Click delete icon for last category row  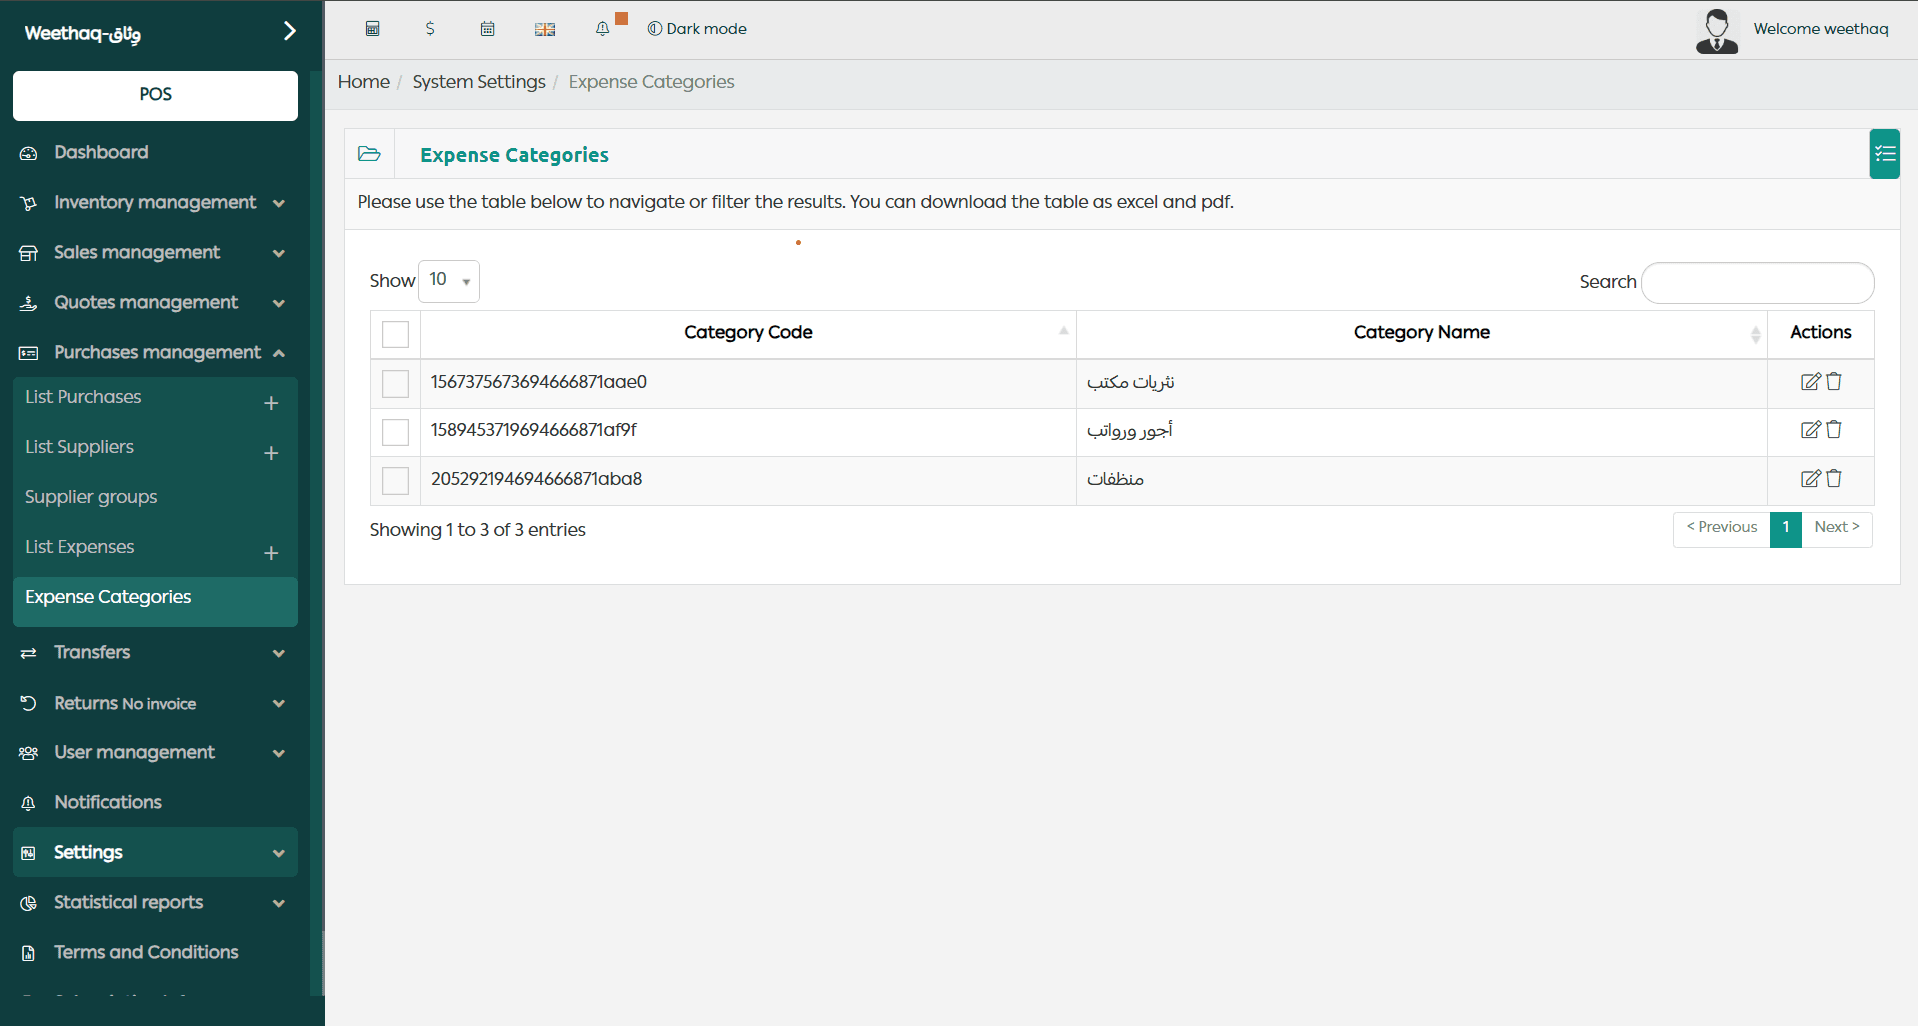tap(1834, 479)
